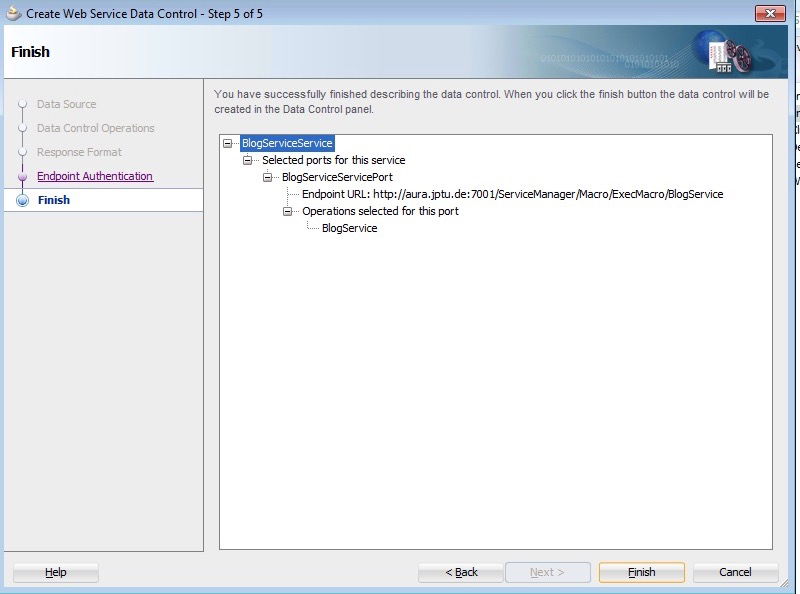Click the Data Source wizard step
This screenshot has width=800, height=594.
coord(66,104)
